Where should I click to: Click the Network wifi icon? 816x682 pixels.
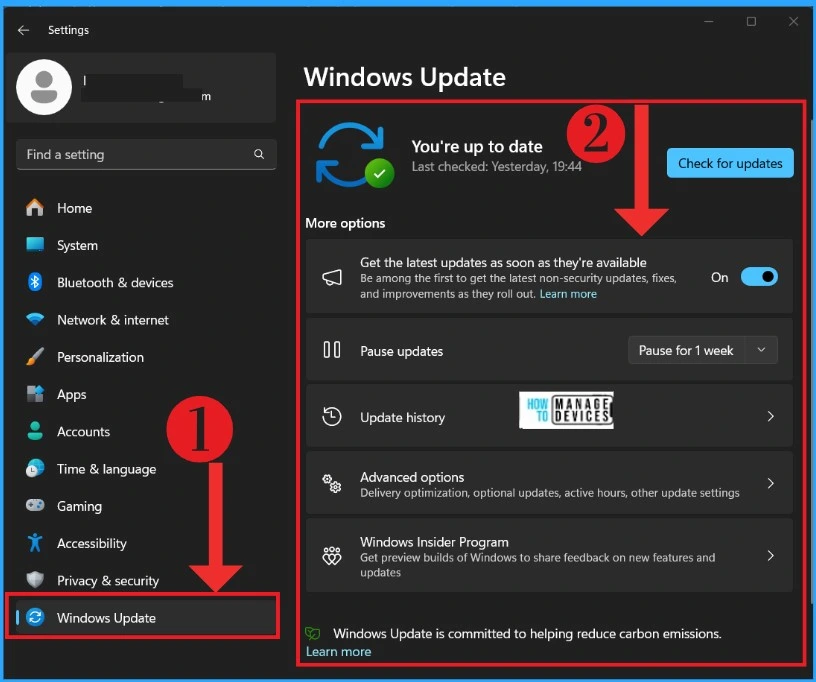coord(35,319)
